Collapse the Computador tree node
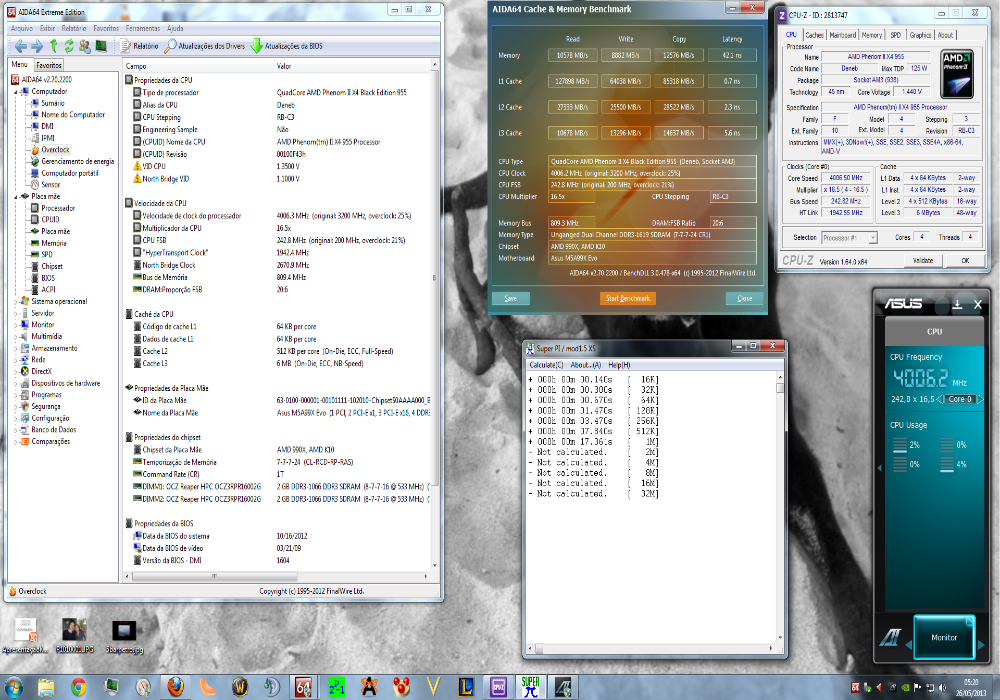1000x700 pixels. (x=16, y=91)
